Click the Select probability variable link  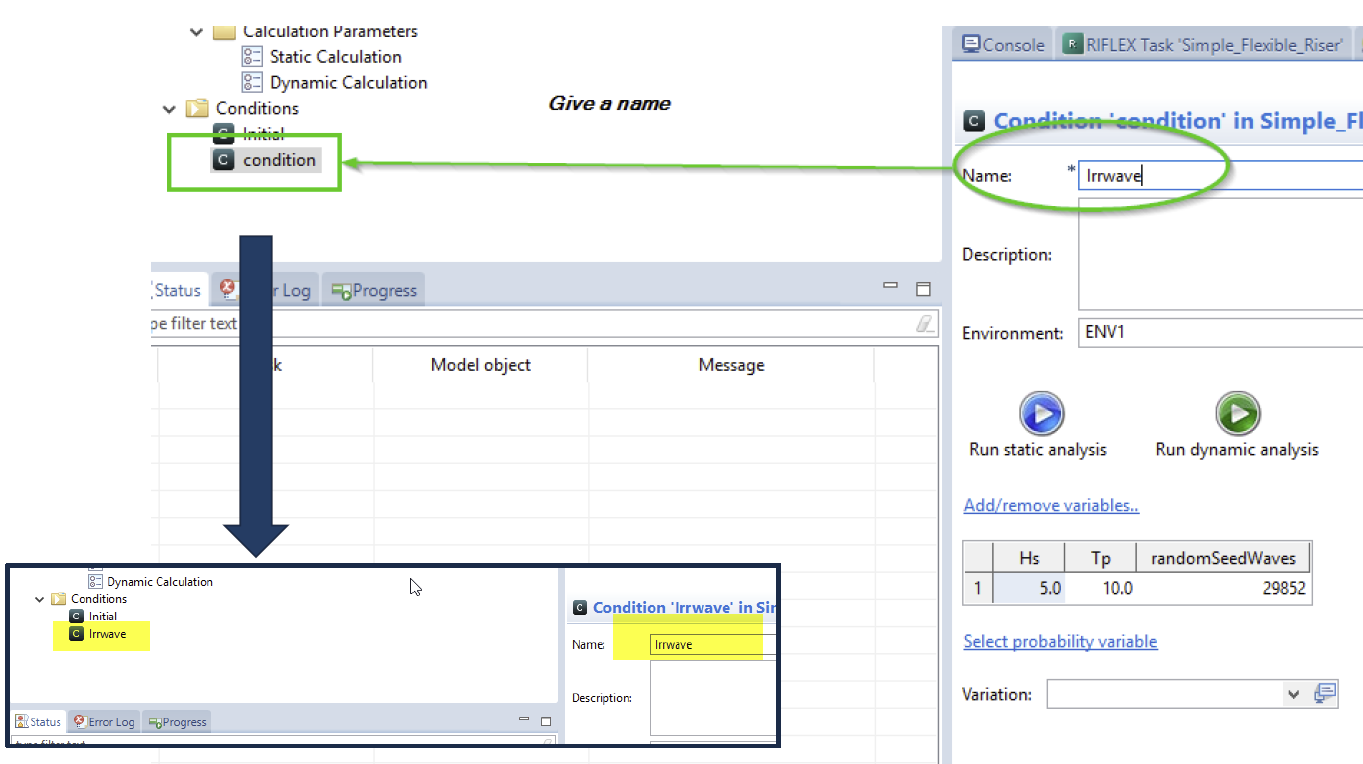(1060, 641)
